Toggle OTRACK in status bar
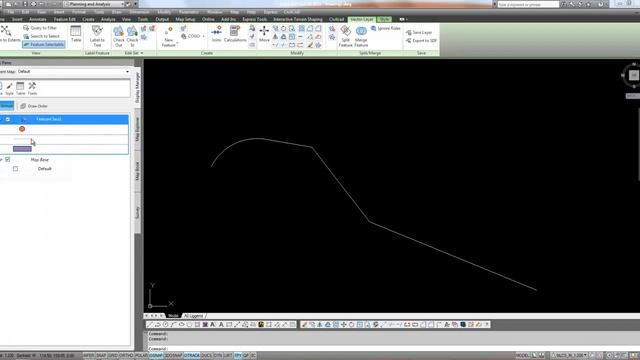 pos(192,356)
